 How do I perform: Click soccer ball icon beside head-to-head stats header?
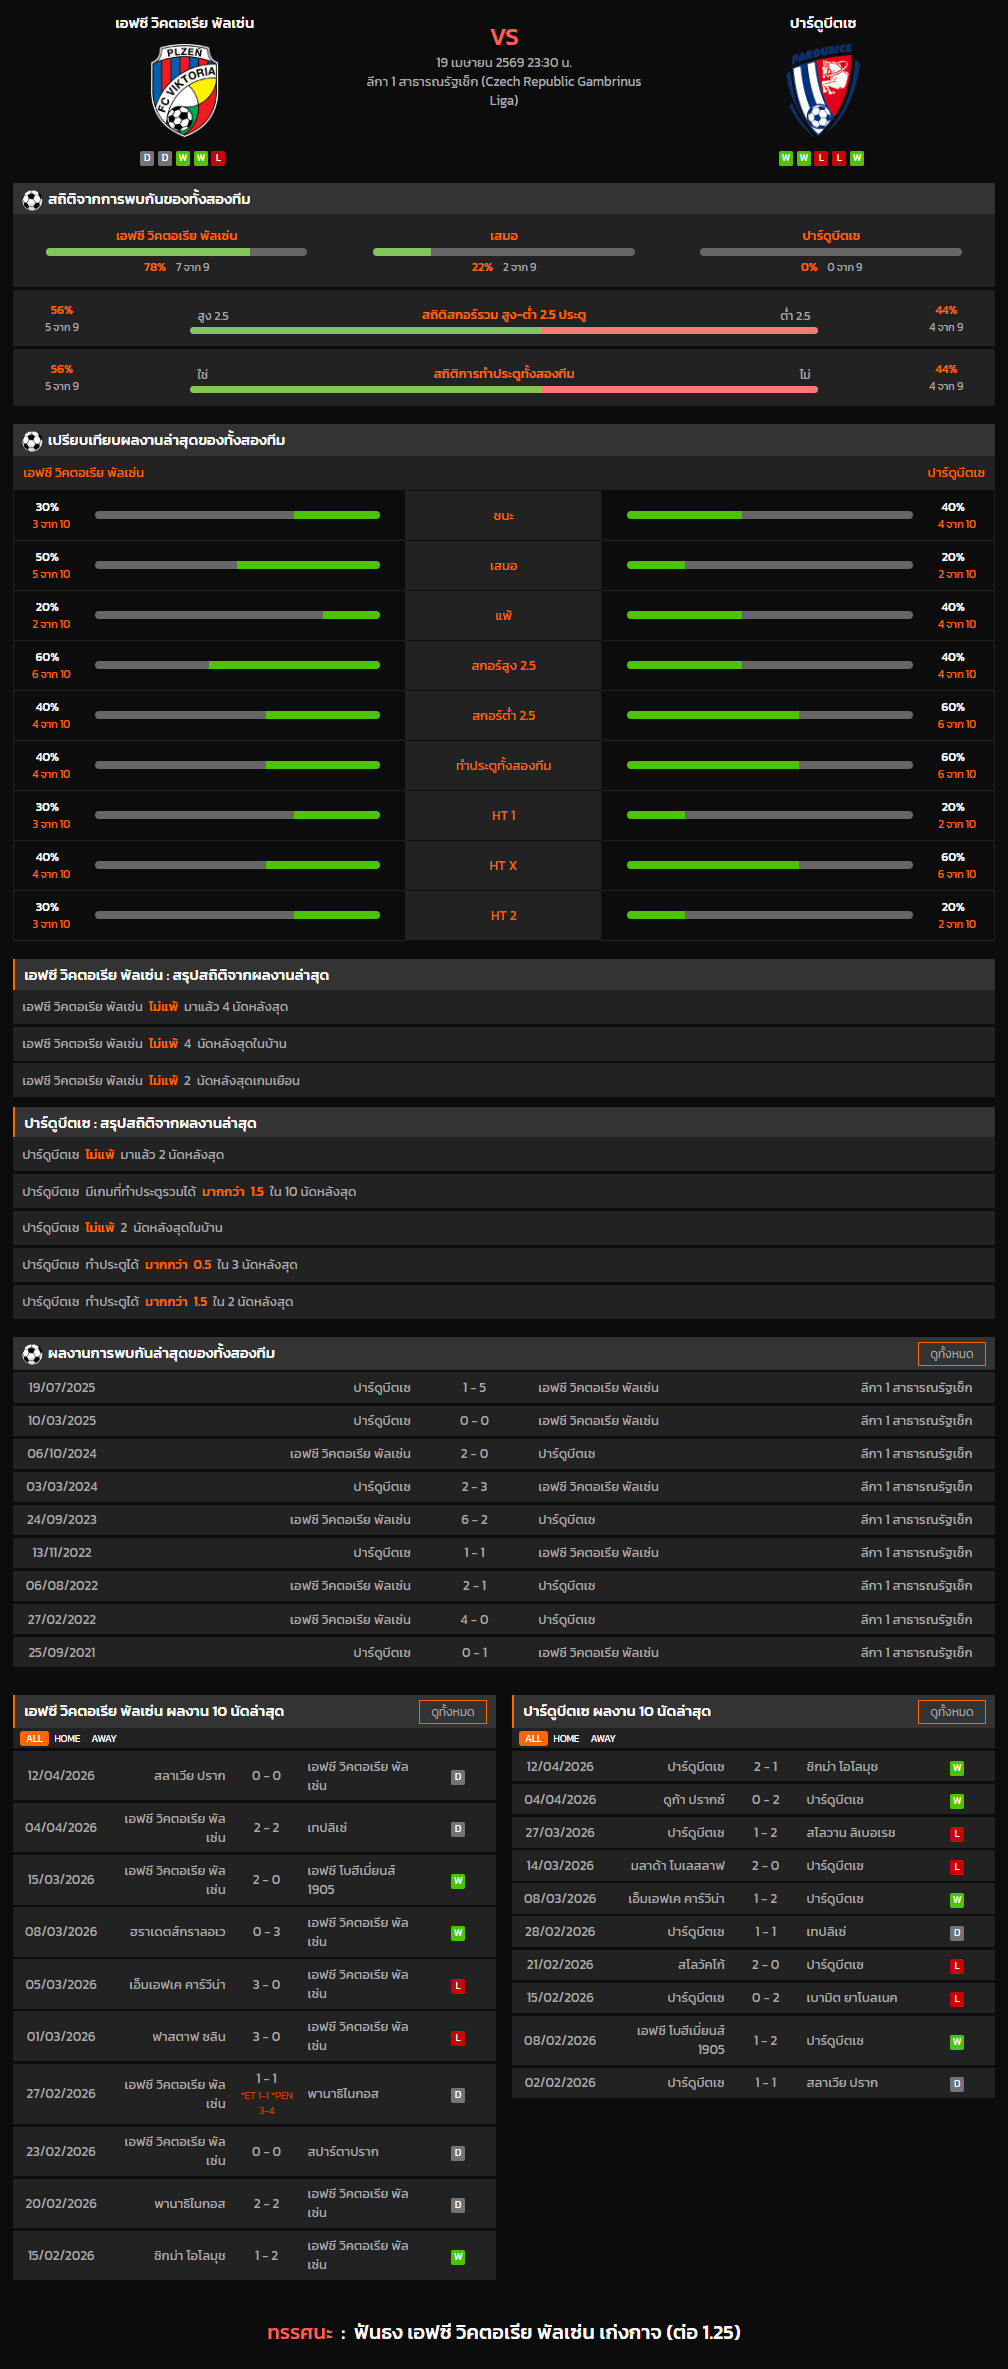(32, 200)
